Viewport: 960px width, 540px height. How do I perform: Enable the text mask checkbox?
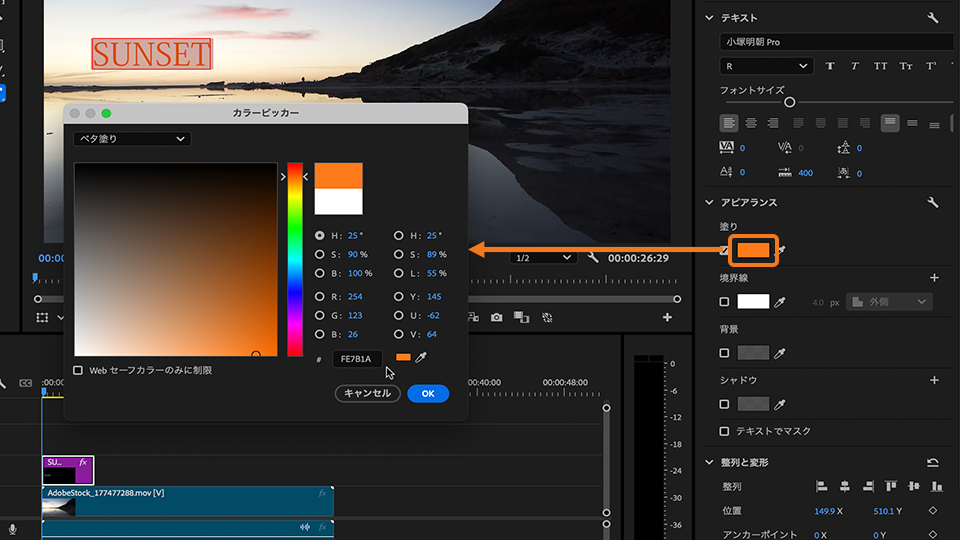coord(725,431)
